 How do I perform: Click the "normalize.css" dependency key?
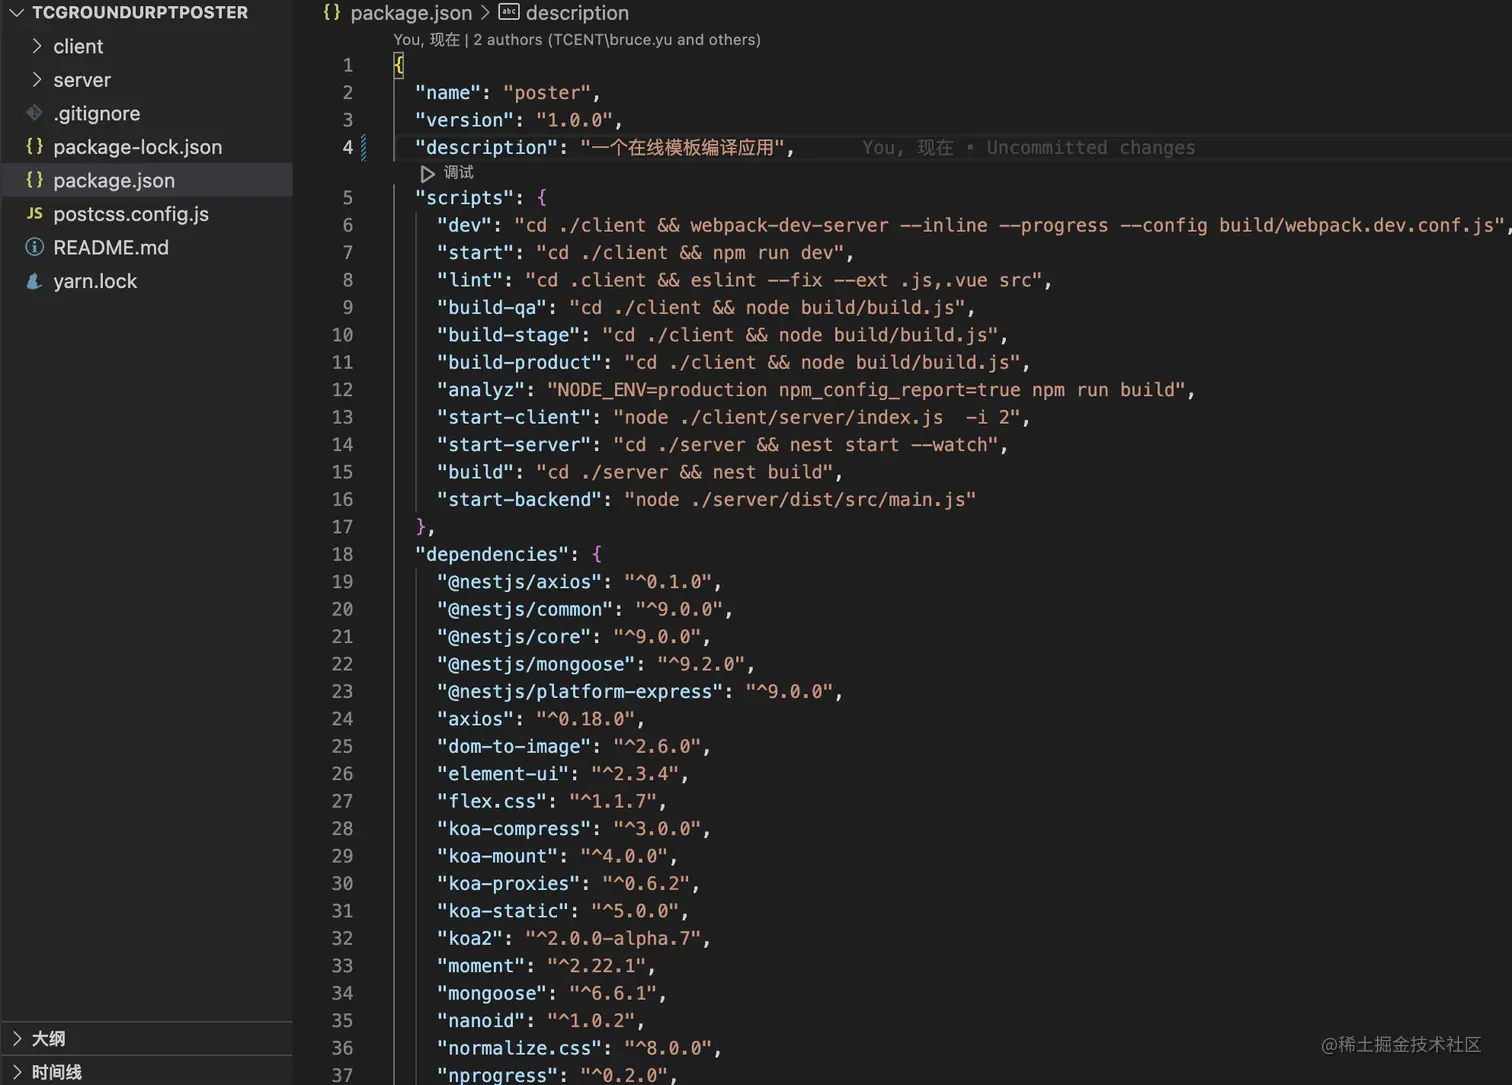click(x=520, y=1048)
